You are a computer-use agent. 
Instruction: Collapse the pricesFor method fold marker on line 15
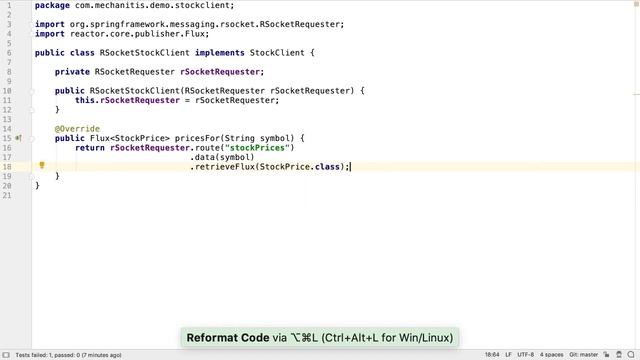32,138
